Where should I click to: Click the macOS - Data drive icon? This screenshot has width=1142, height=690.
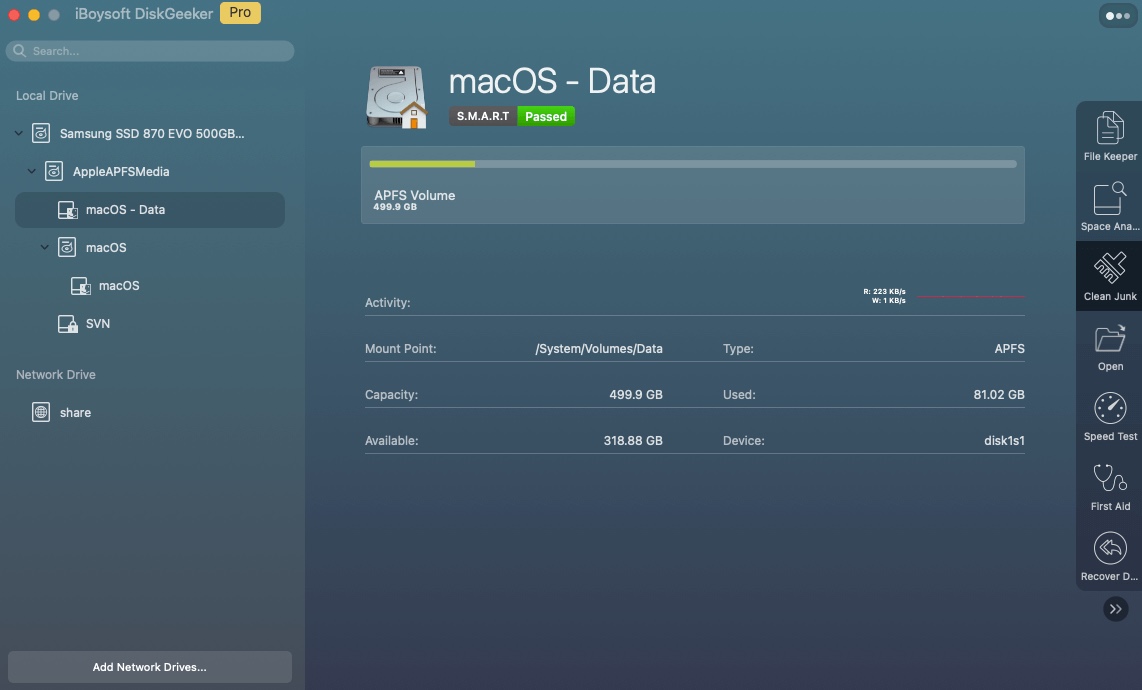pyautogui.click(x=396, y=97)
